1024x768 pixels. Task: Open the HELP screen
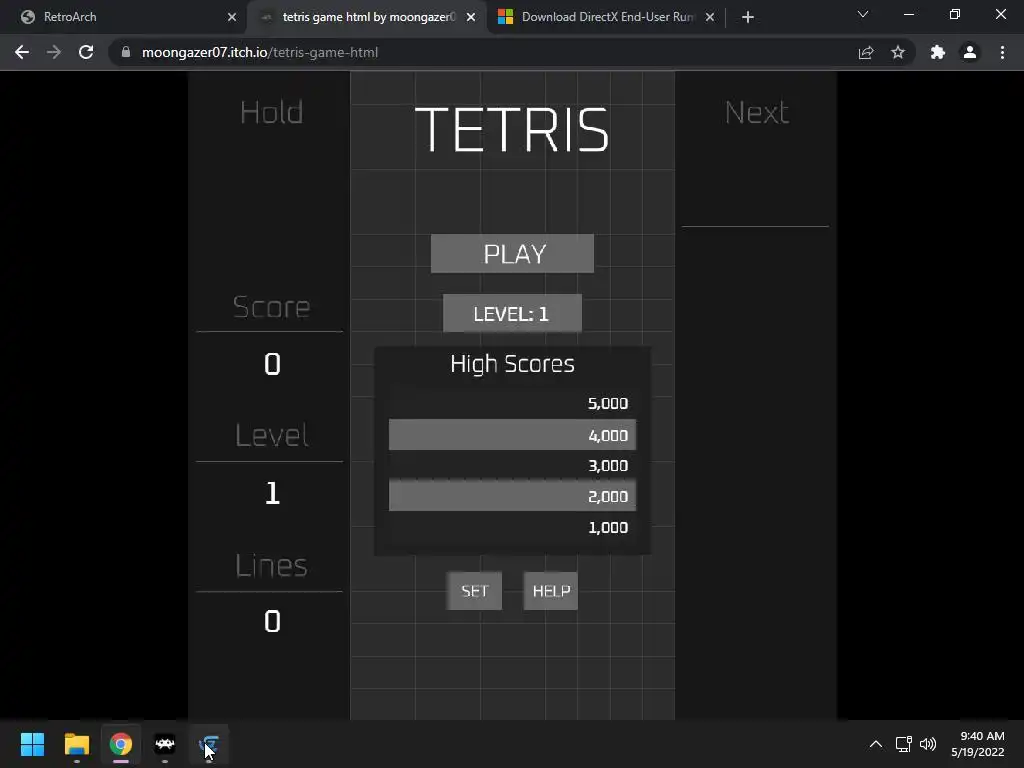point(551,591)
